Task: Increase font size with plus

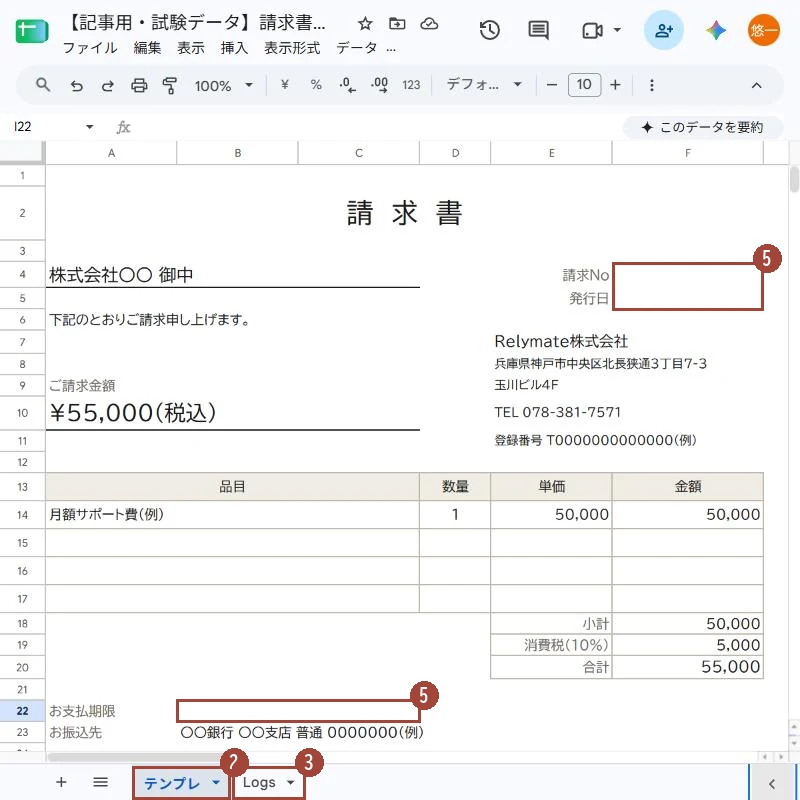Action: [x=615, y=85]
